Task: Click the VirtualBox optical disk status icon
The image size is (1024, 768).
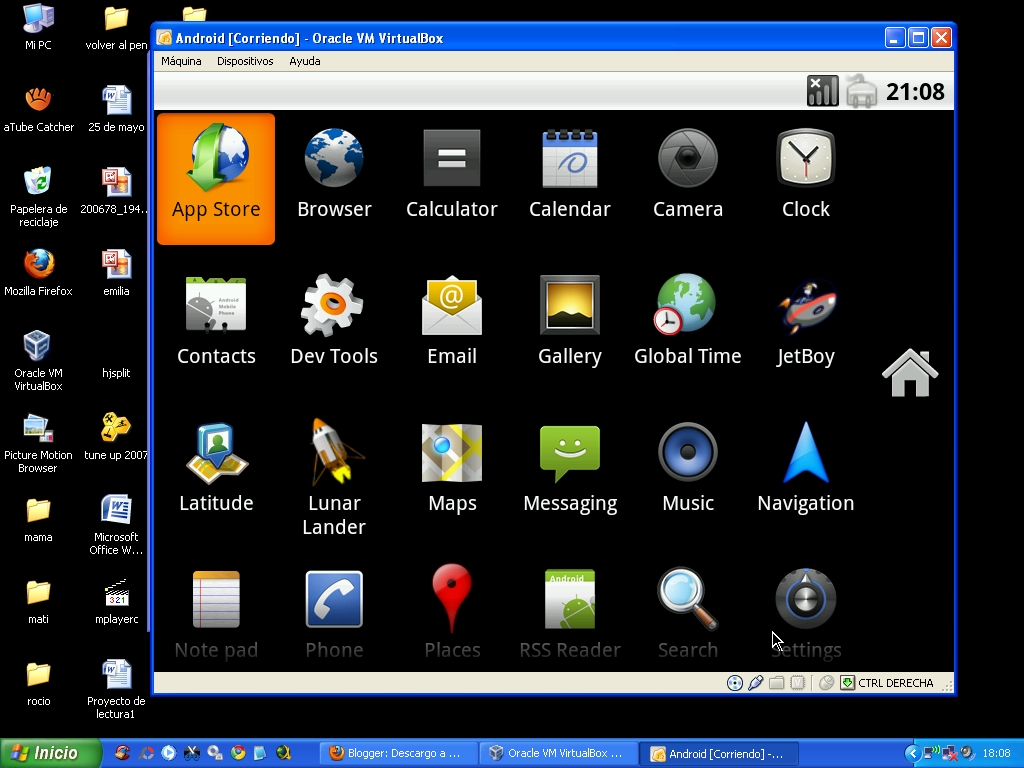Action: [x=735, y=683]
